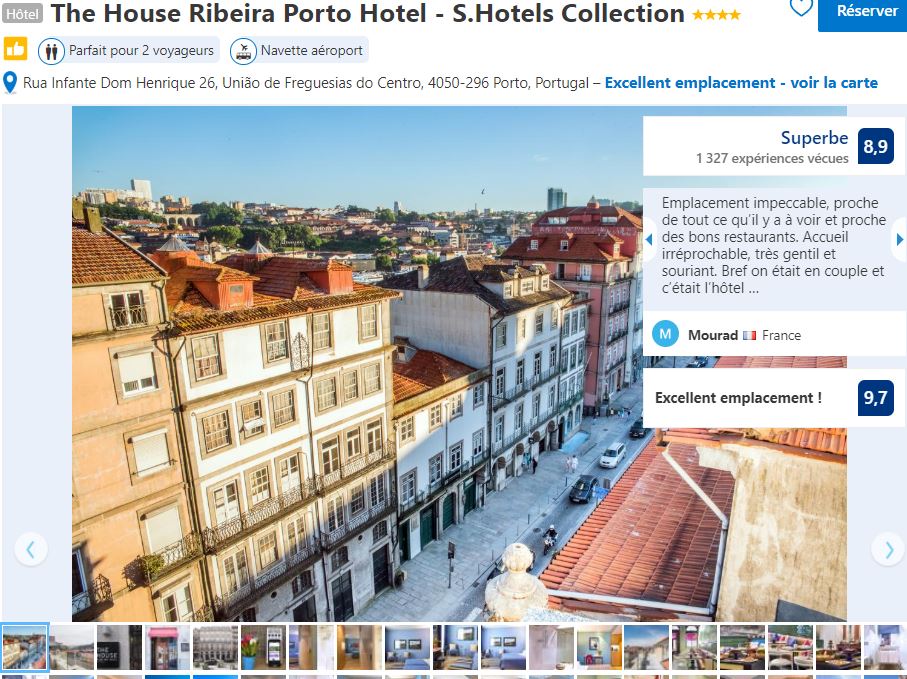This screenshot has width=907, height=679.
Task: Go to previous guest review arrow
Action: [650, 239]
